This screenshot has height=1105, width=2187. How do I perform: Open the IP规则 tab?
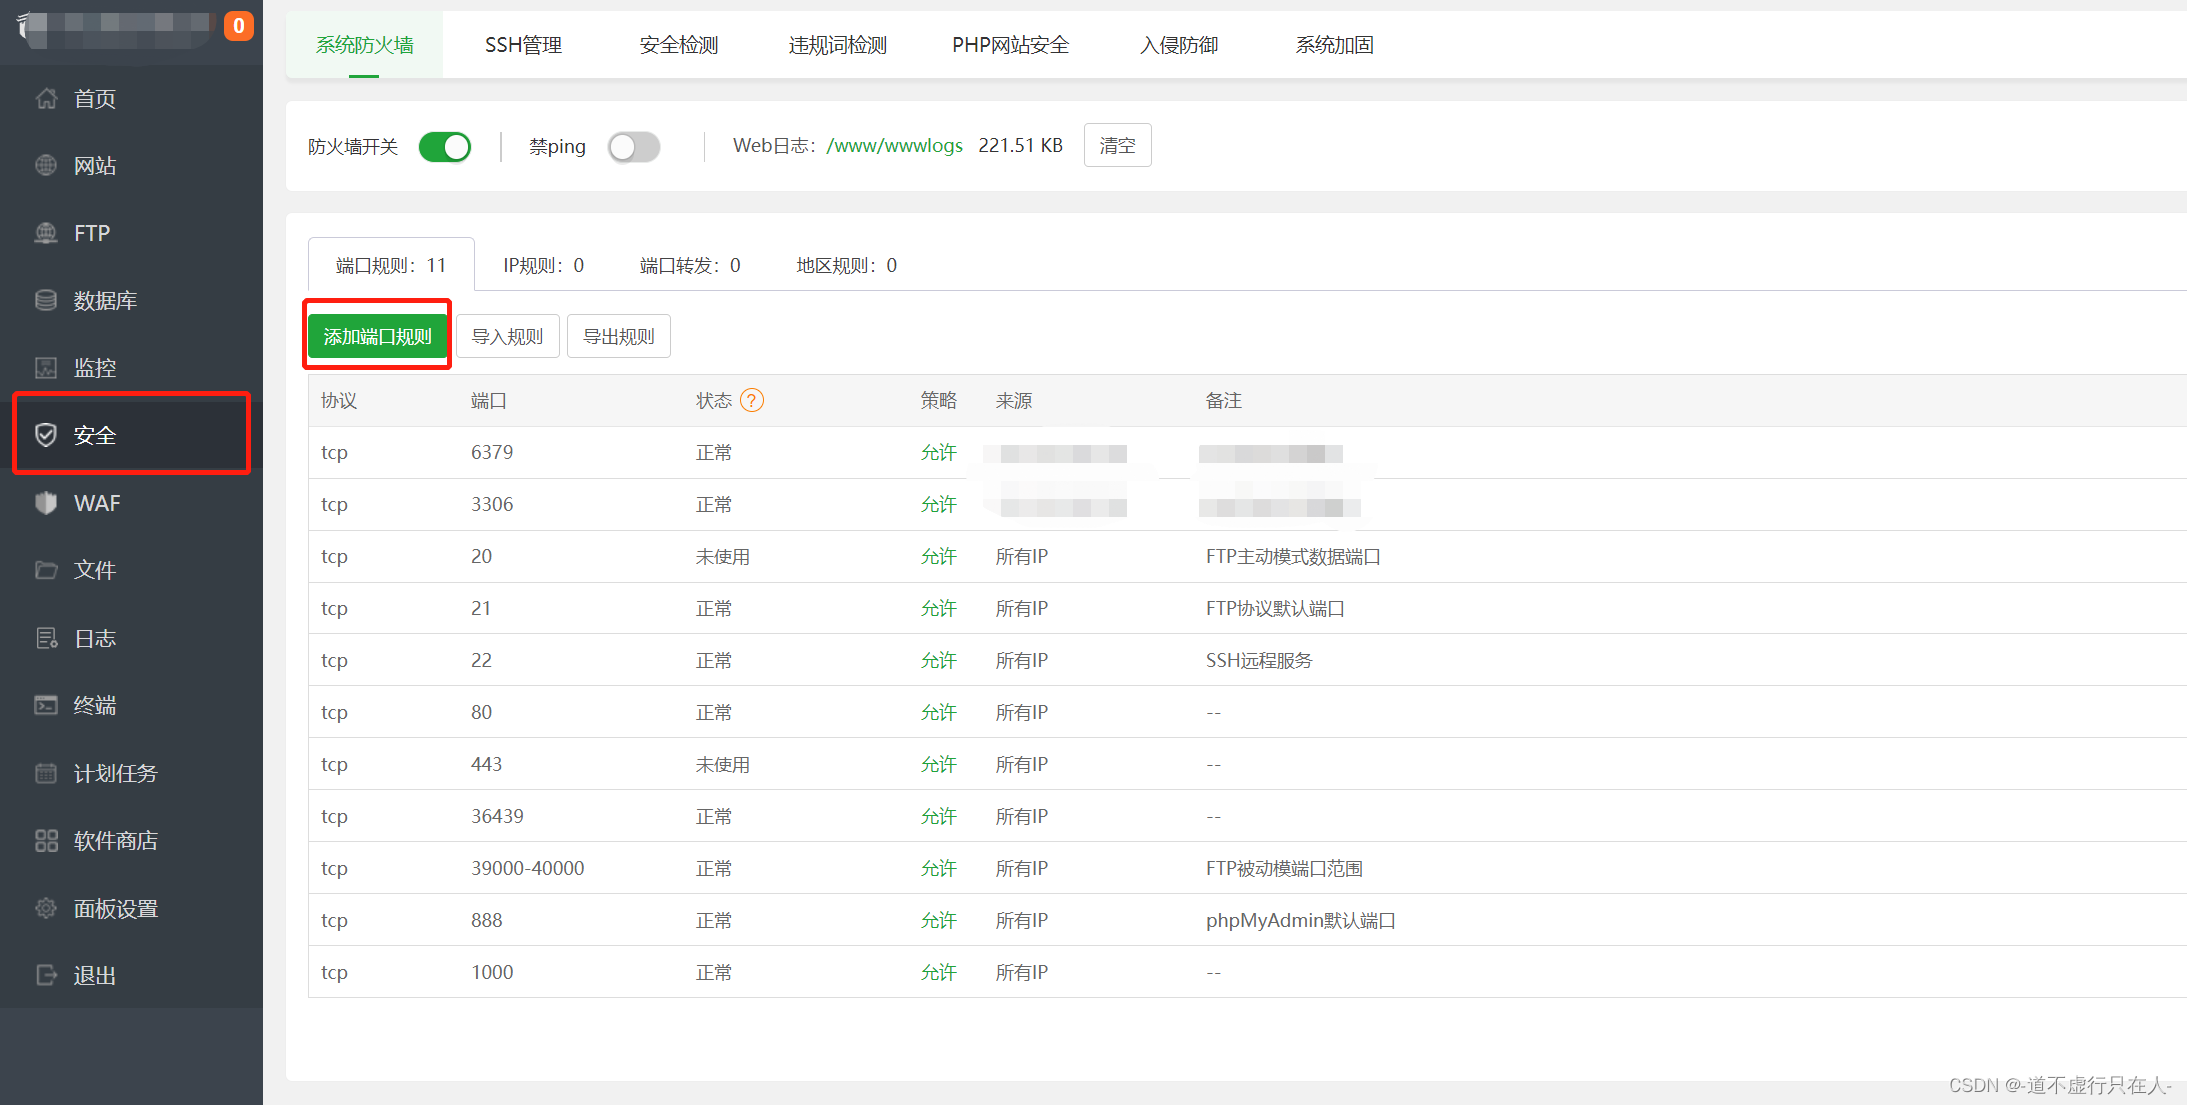tap(543, 265)
